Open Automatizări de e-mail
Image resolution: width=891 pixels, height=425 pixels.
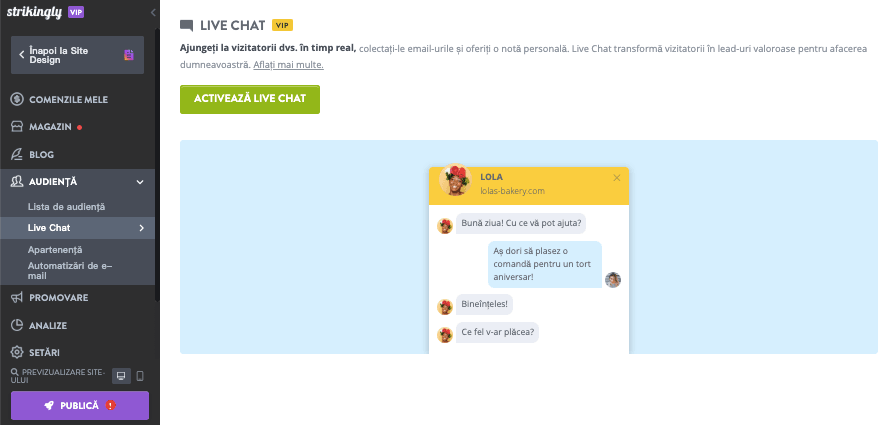click(x=70, y=270)
